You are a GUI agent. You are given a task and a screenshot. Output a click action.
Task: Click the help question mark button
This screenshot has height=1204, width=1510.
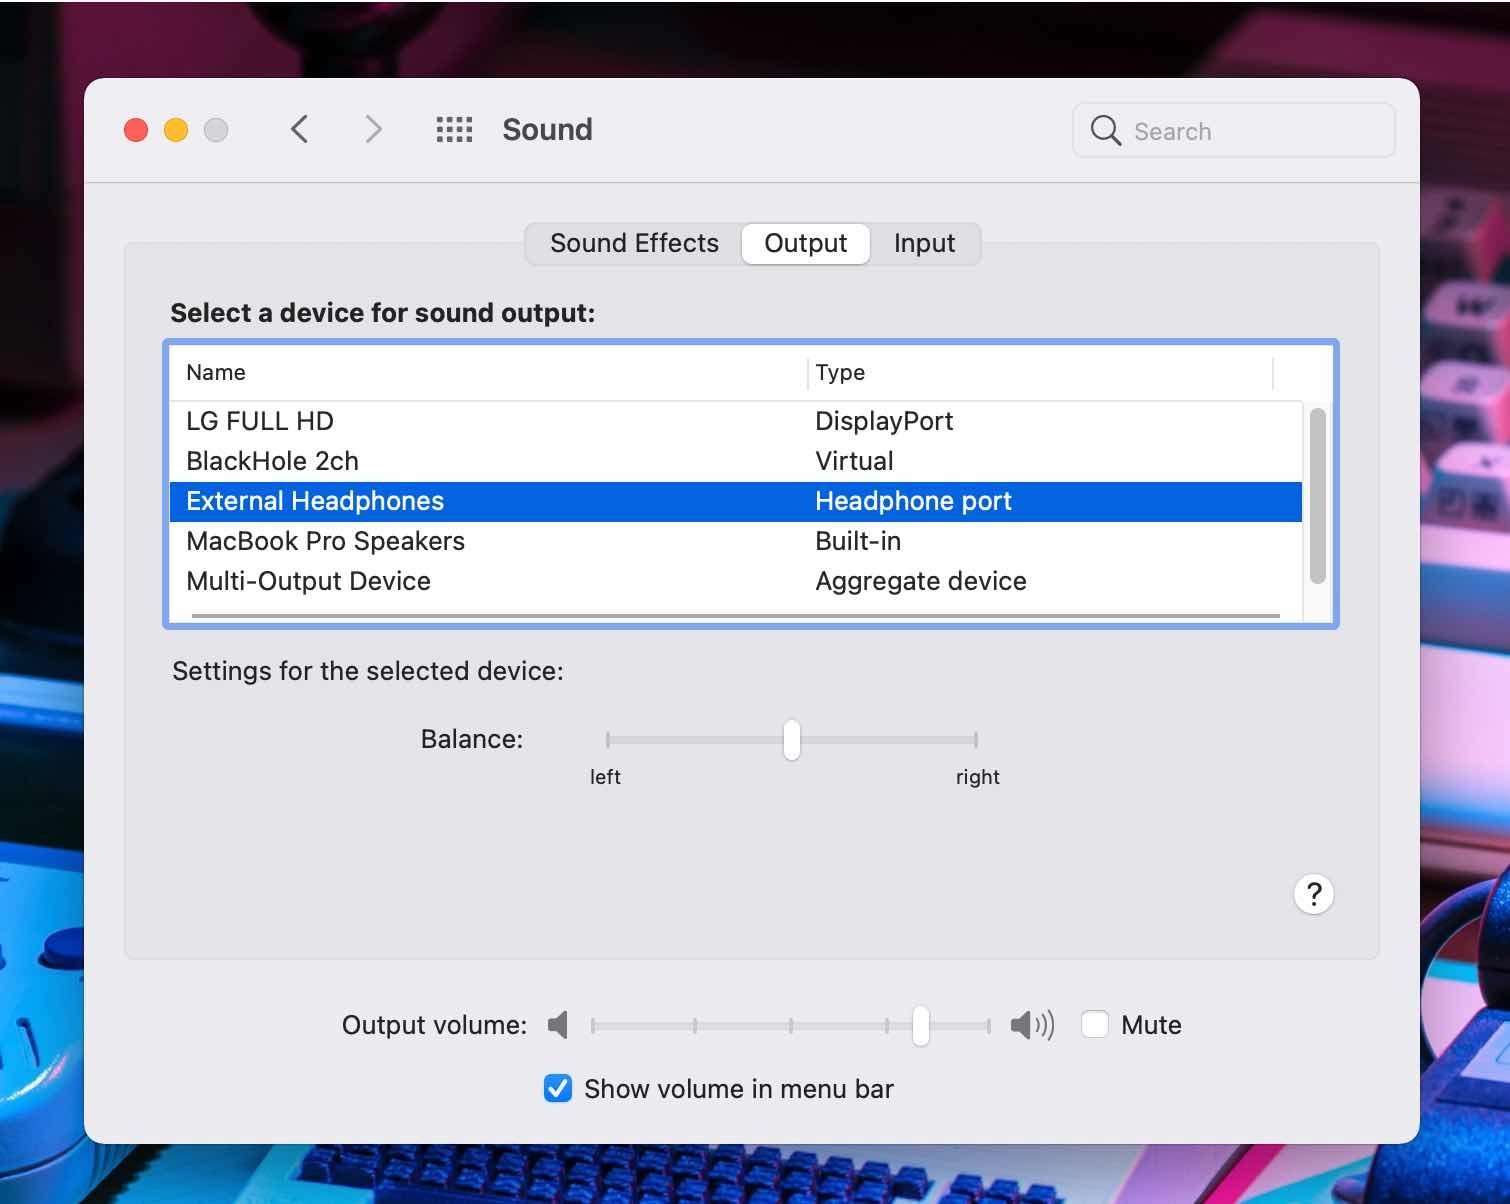click(x=1313, y=894)
